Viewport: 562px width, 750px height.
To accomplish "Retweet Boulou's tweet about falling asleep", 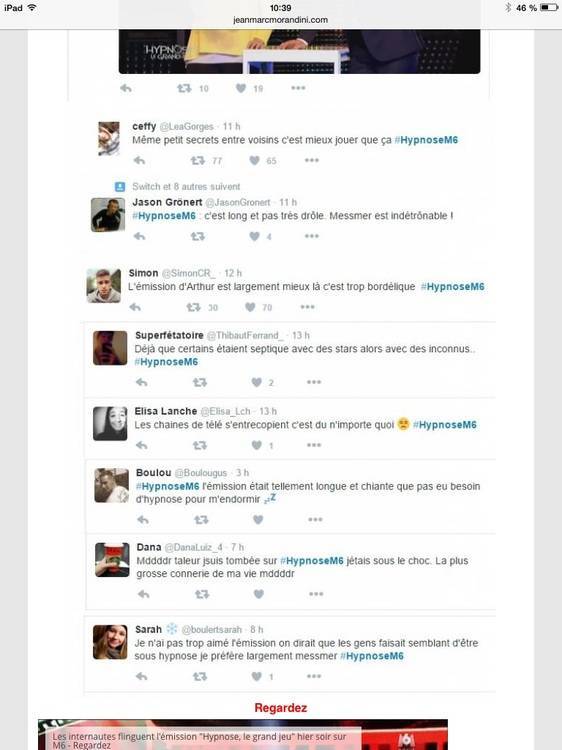I will click(x=201, y=519).
